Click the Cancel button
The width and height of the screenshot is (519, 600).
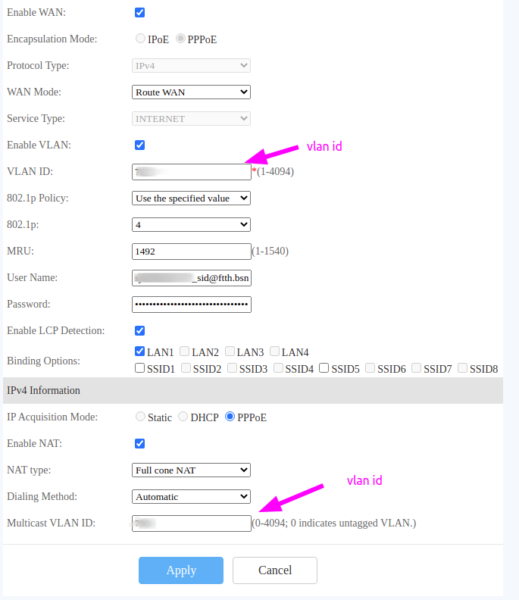click(x=275, y=570)
